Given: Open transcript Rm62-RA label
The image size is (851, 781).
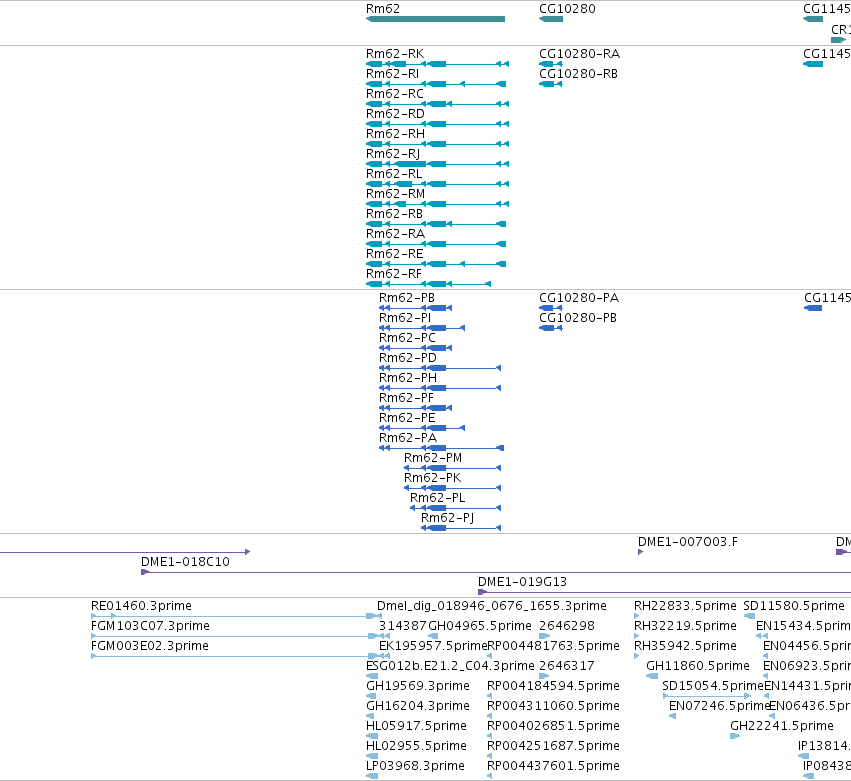Looking at the screenshot, I should point(395,234).
